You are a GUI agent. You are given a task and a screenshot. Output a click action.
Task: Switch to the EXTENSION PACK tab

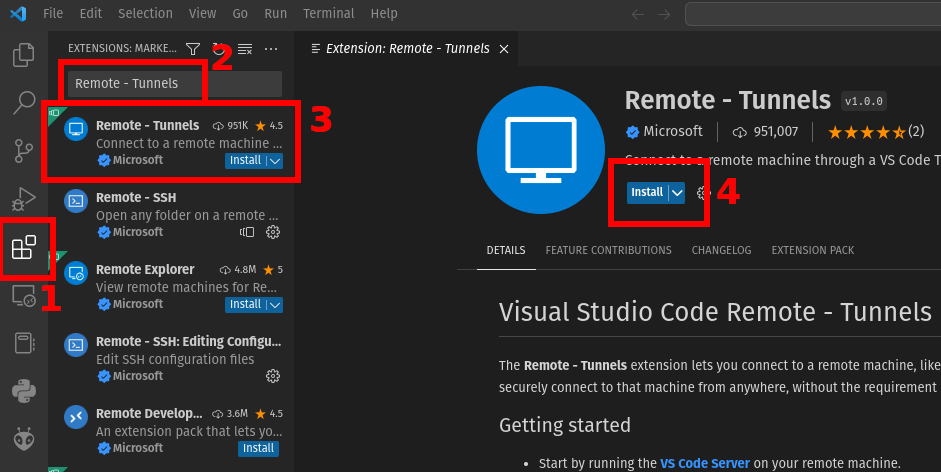(813, 250)
